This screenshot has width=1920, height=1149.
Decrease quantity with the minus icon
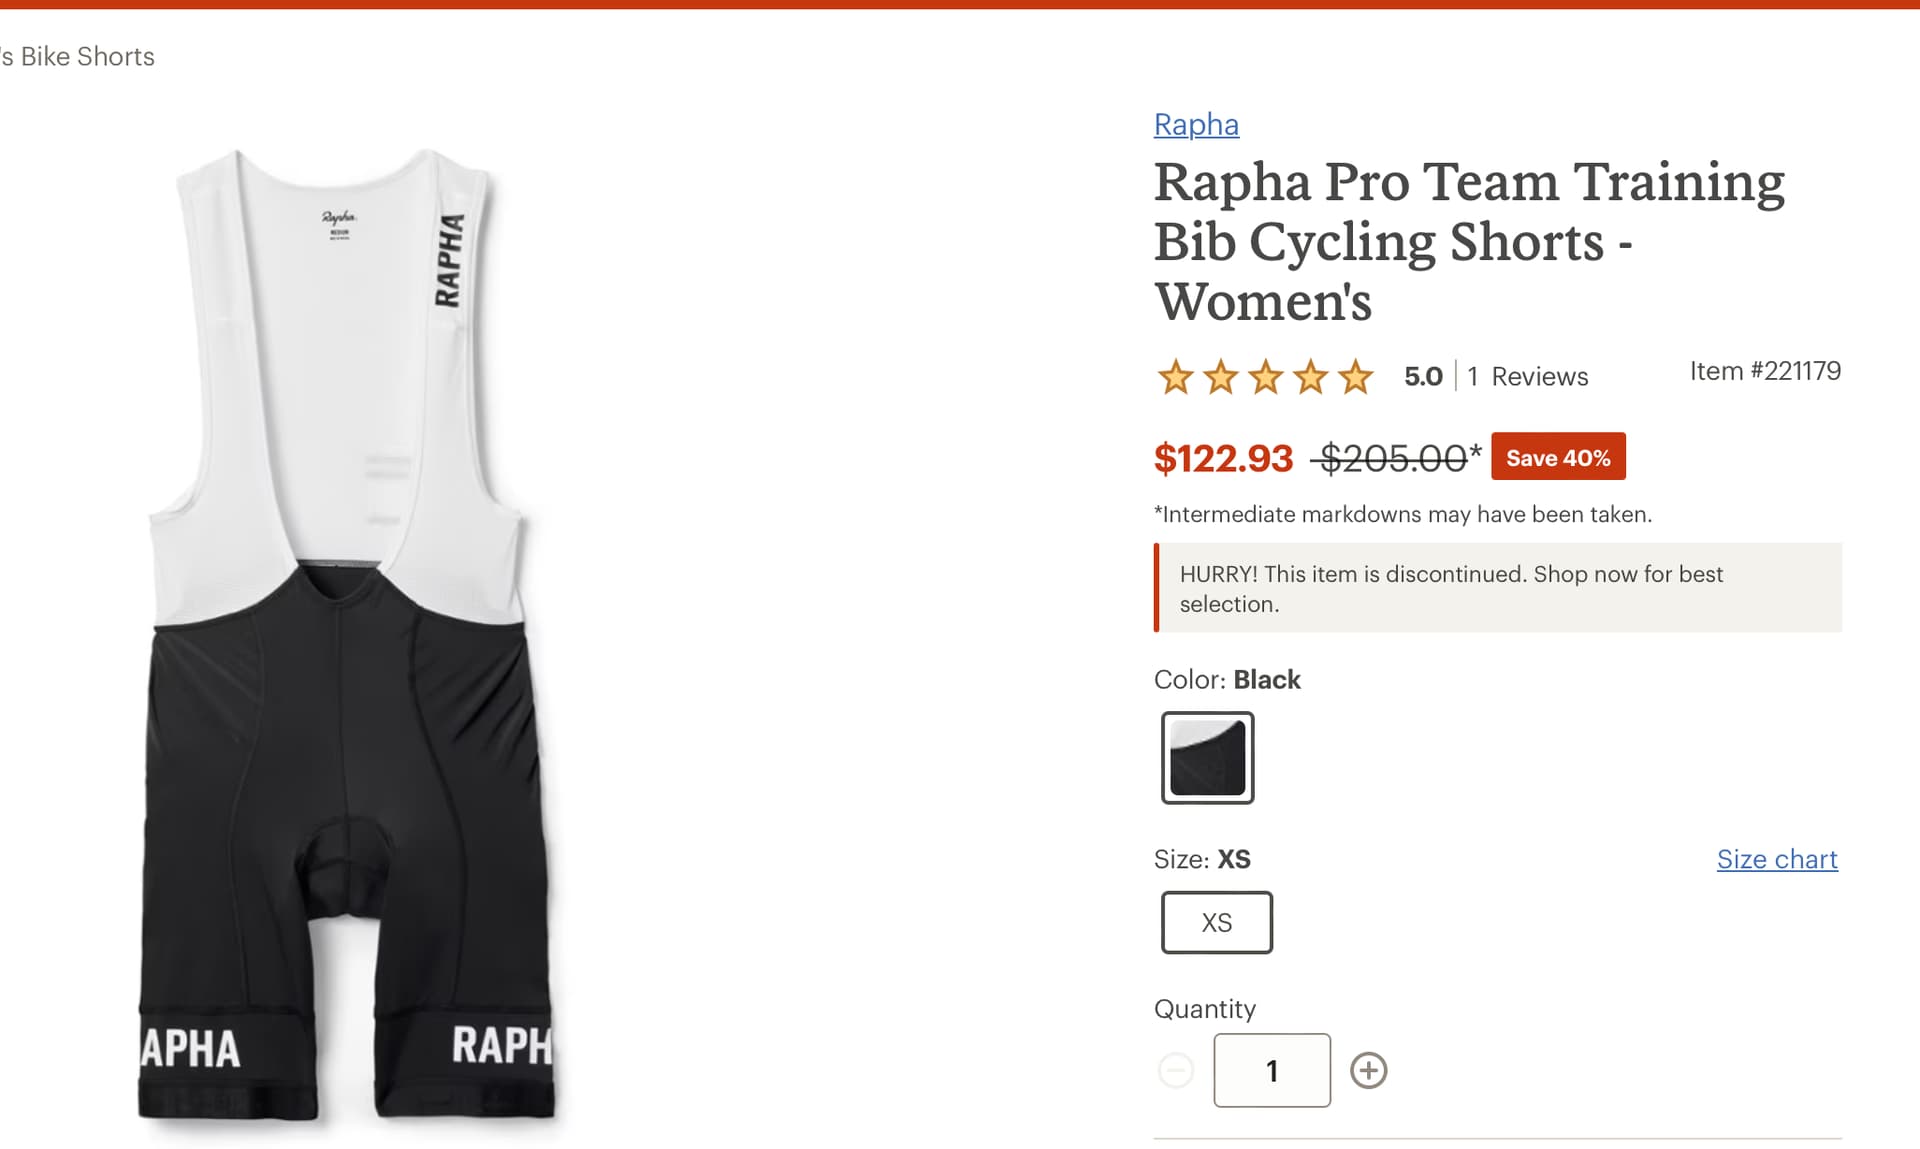pyautogui.click(x=1176, y=1070)
